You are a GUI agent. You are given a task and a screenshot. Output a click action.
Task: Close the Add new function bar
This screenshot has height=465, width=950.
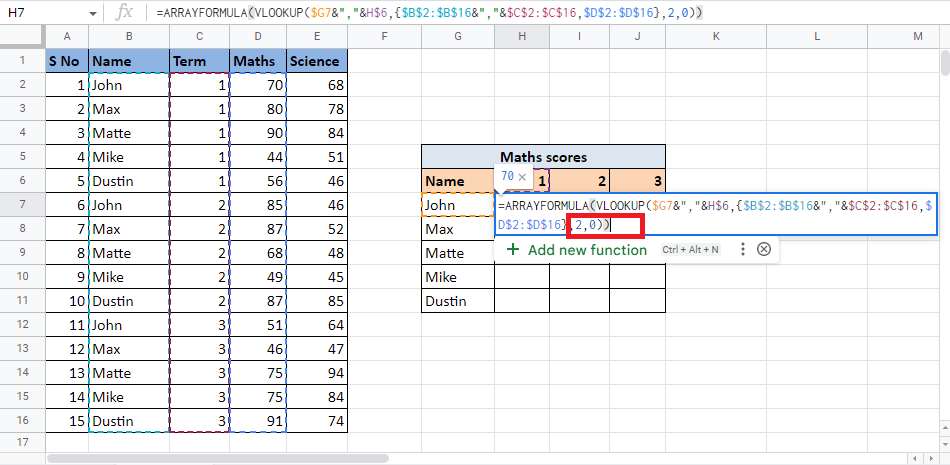pos(764,250)
